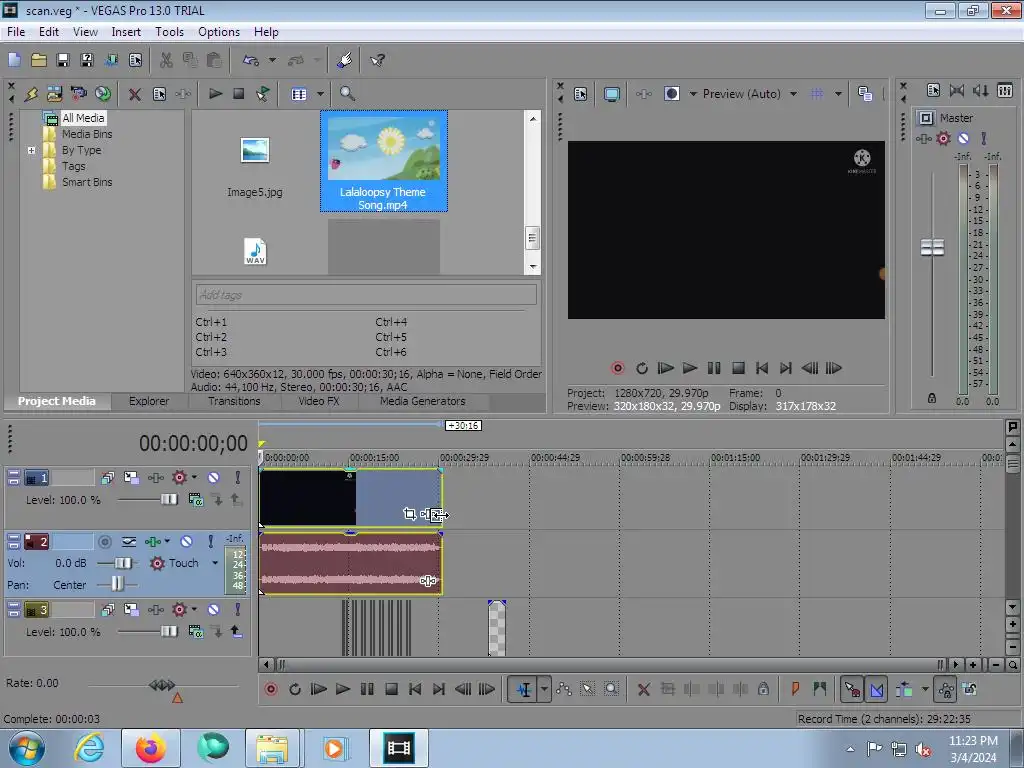
Task: Go to start in preview transport
Action: 761,368
